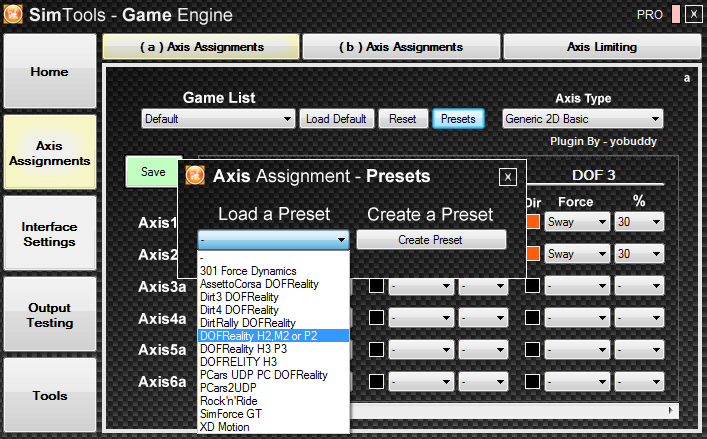Select preset DOFReality H3 P3
Image resolution: width=707 pixels, height=439 pixels.
pyautogui.click(x=273, y=349)
